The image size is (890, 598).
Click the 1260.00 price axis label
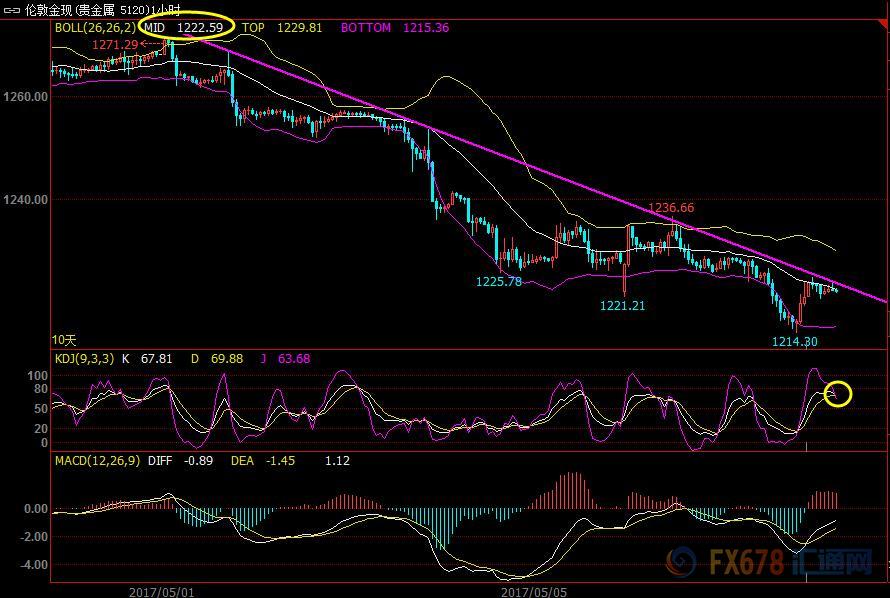coord(26,97)
